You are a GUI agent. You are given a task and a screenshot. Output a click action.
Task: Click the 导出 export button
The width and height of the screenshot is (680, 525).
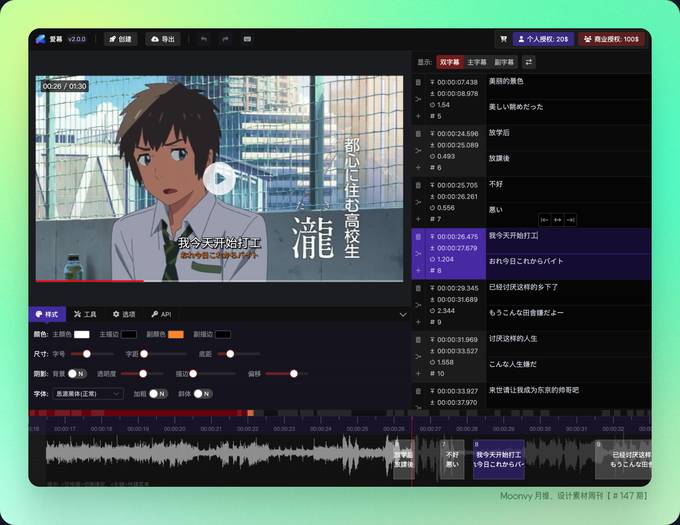point(163,39)
